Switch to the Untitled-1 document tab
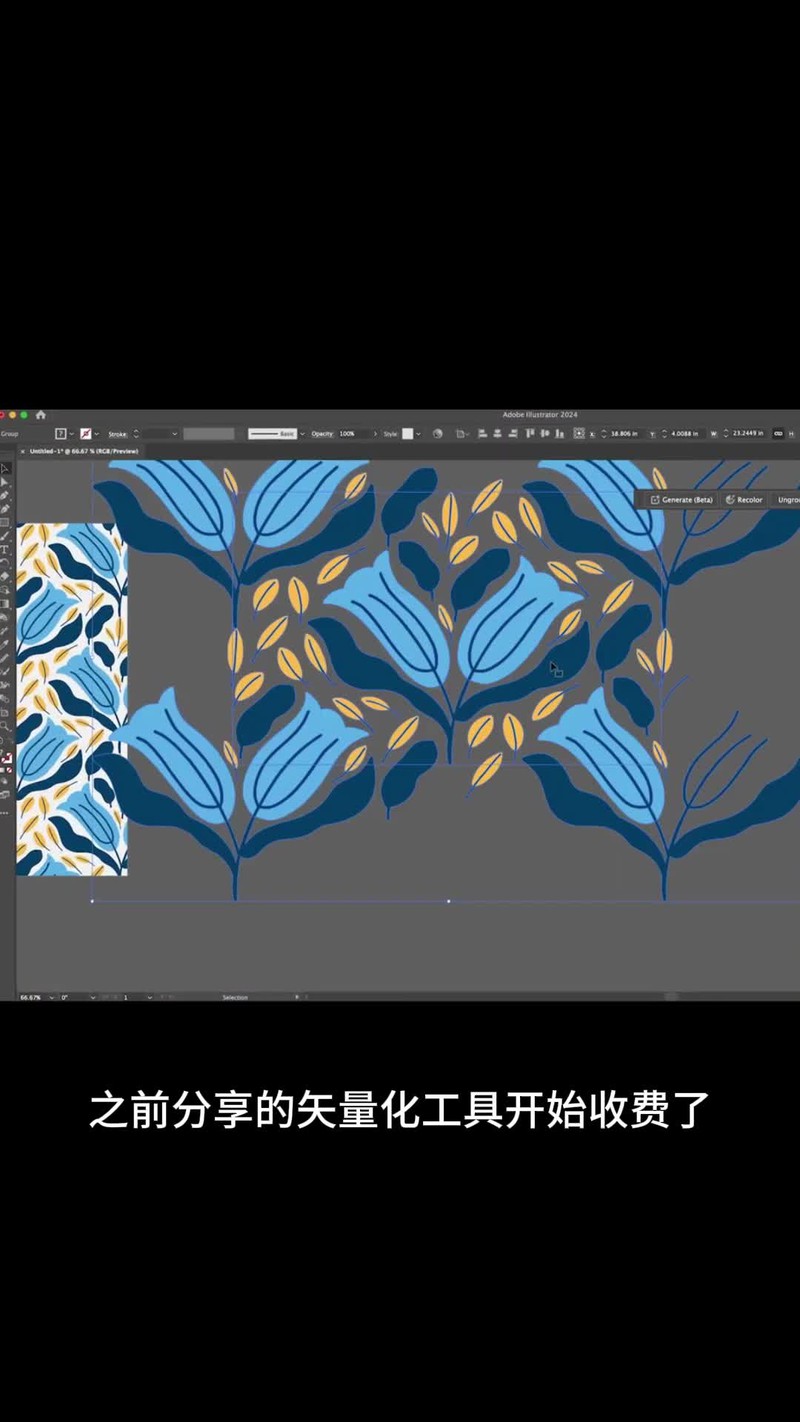The height and width of the screenshot is (1422, 800). [x=84, y=451]
